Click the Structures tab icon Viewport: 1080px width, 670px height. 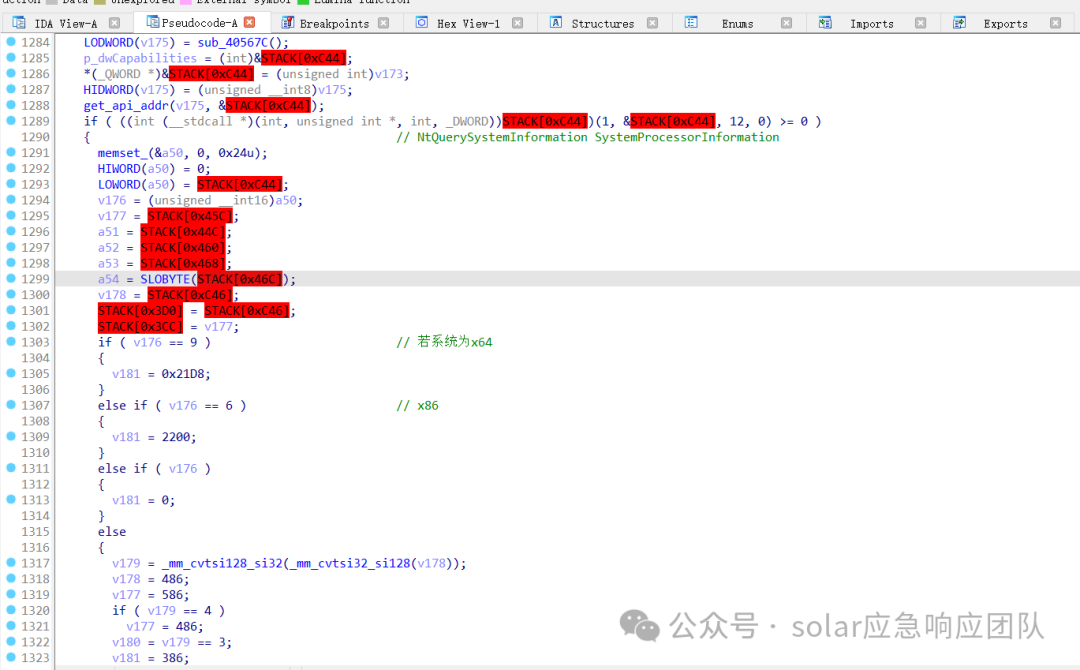(555, 23)
